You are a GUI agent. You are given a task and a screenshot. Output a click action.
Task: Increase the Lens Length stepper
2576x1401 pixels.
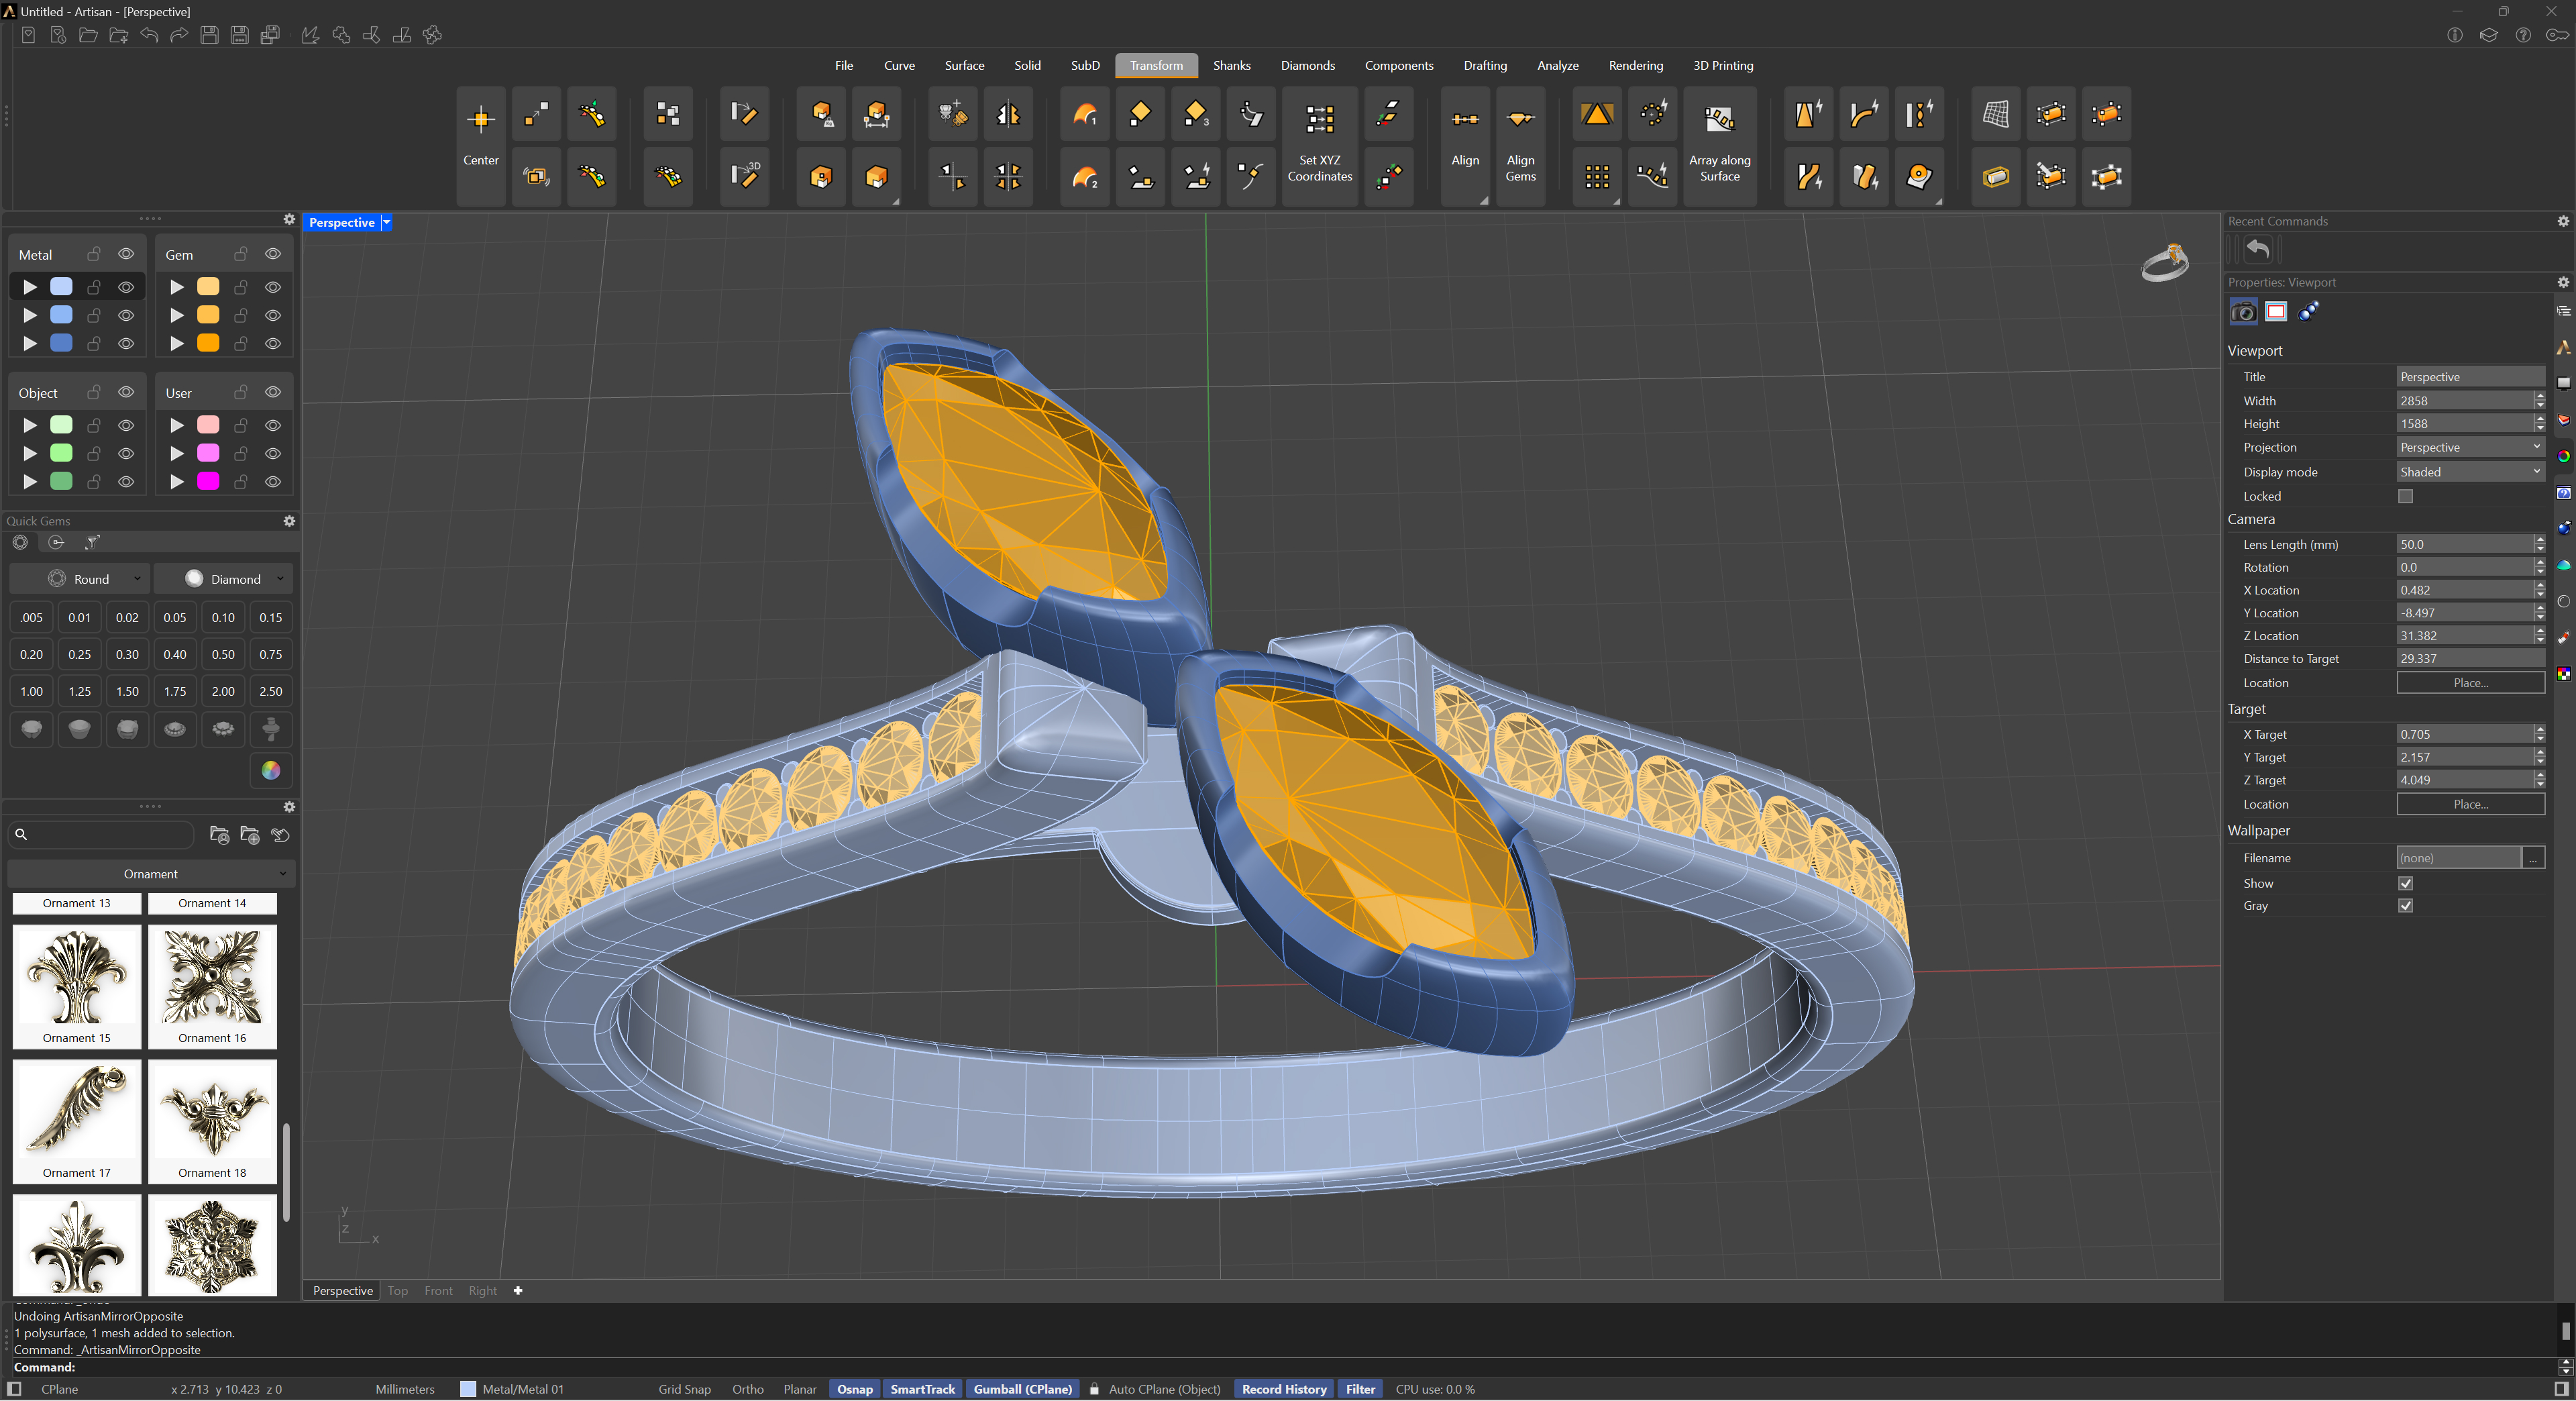click(x=2539, y=540)
